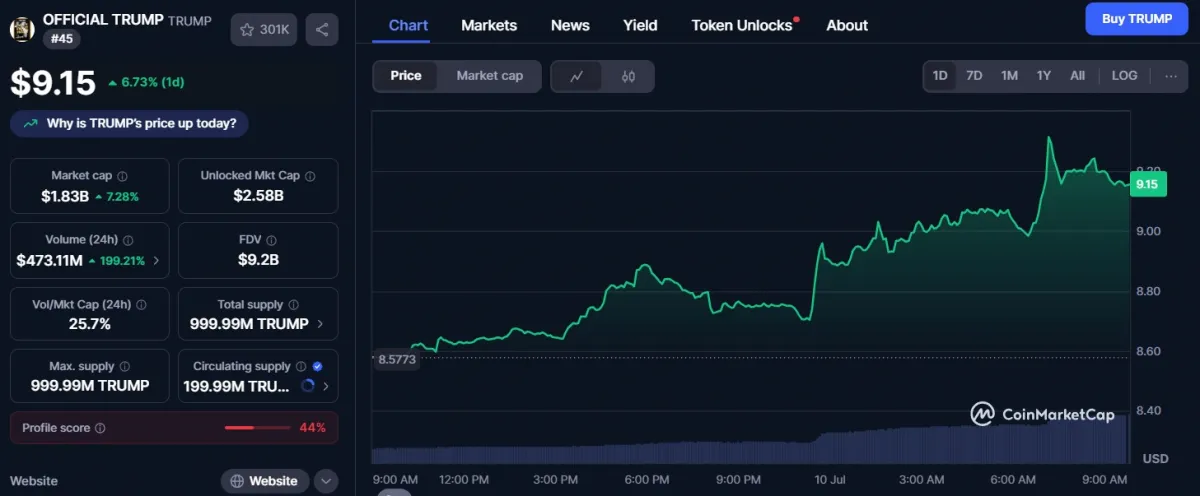Toggle LOG scale on the chart
This screenshot has width=1200, height=496.
[1124, 76]
